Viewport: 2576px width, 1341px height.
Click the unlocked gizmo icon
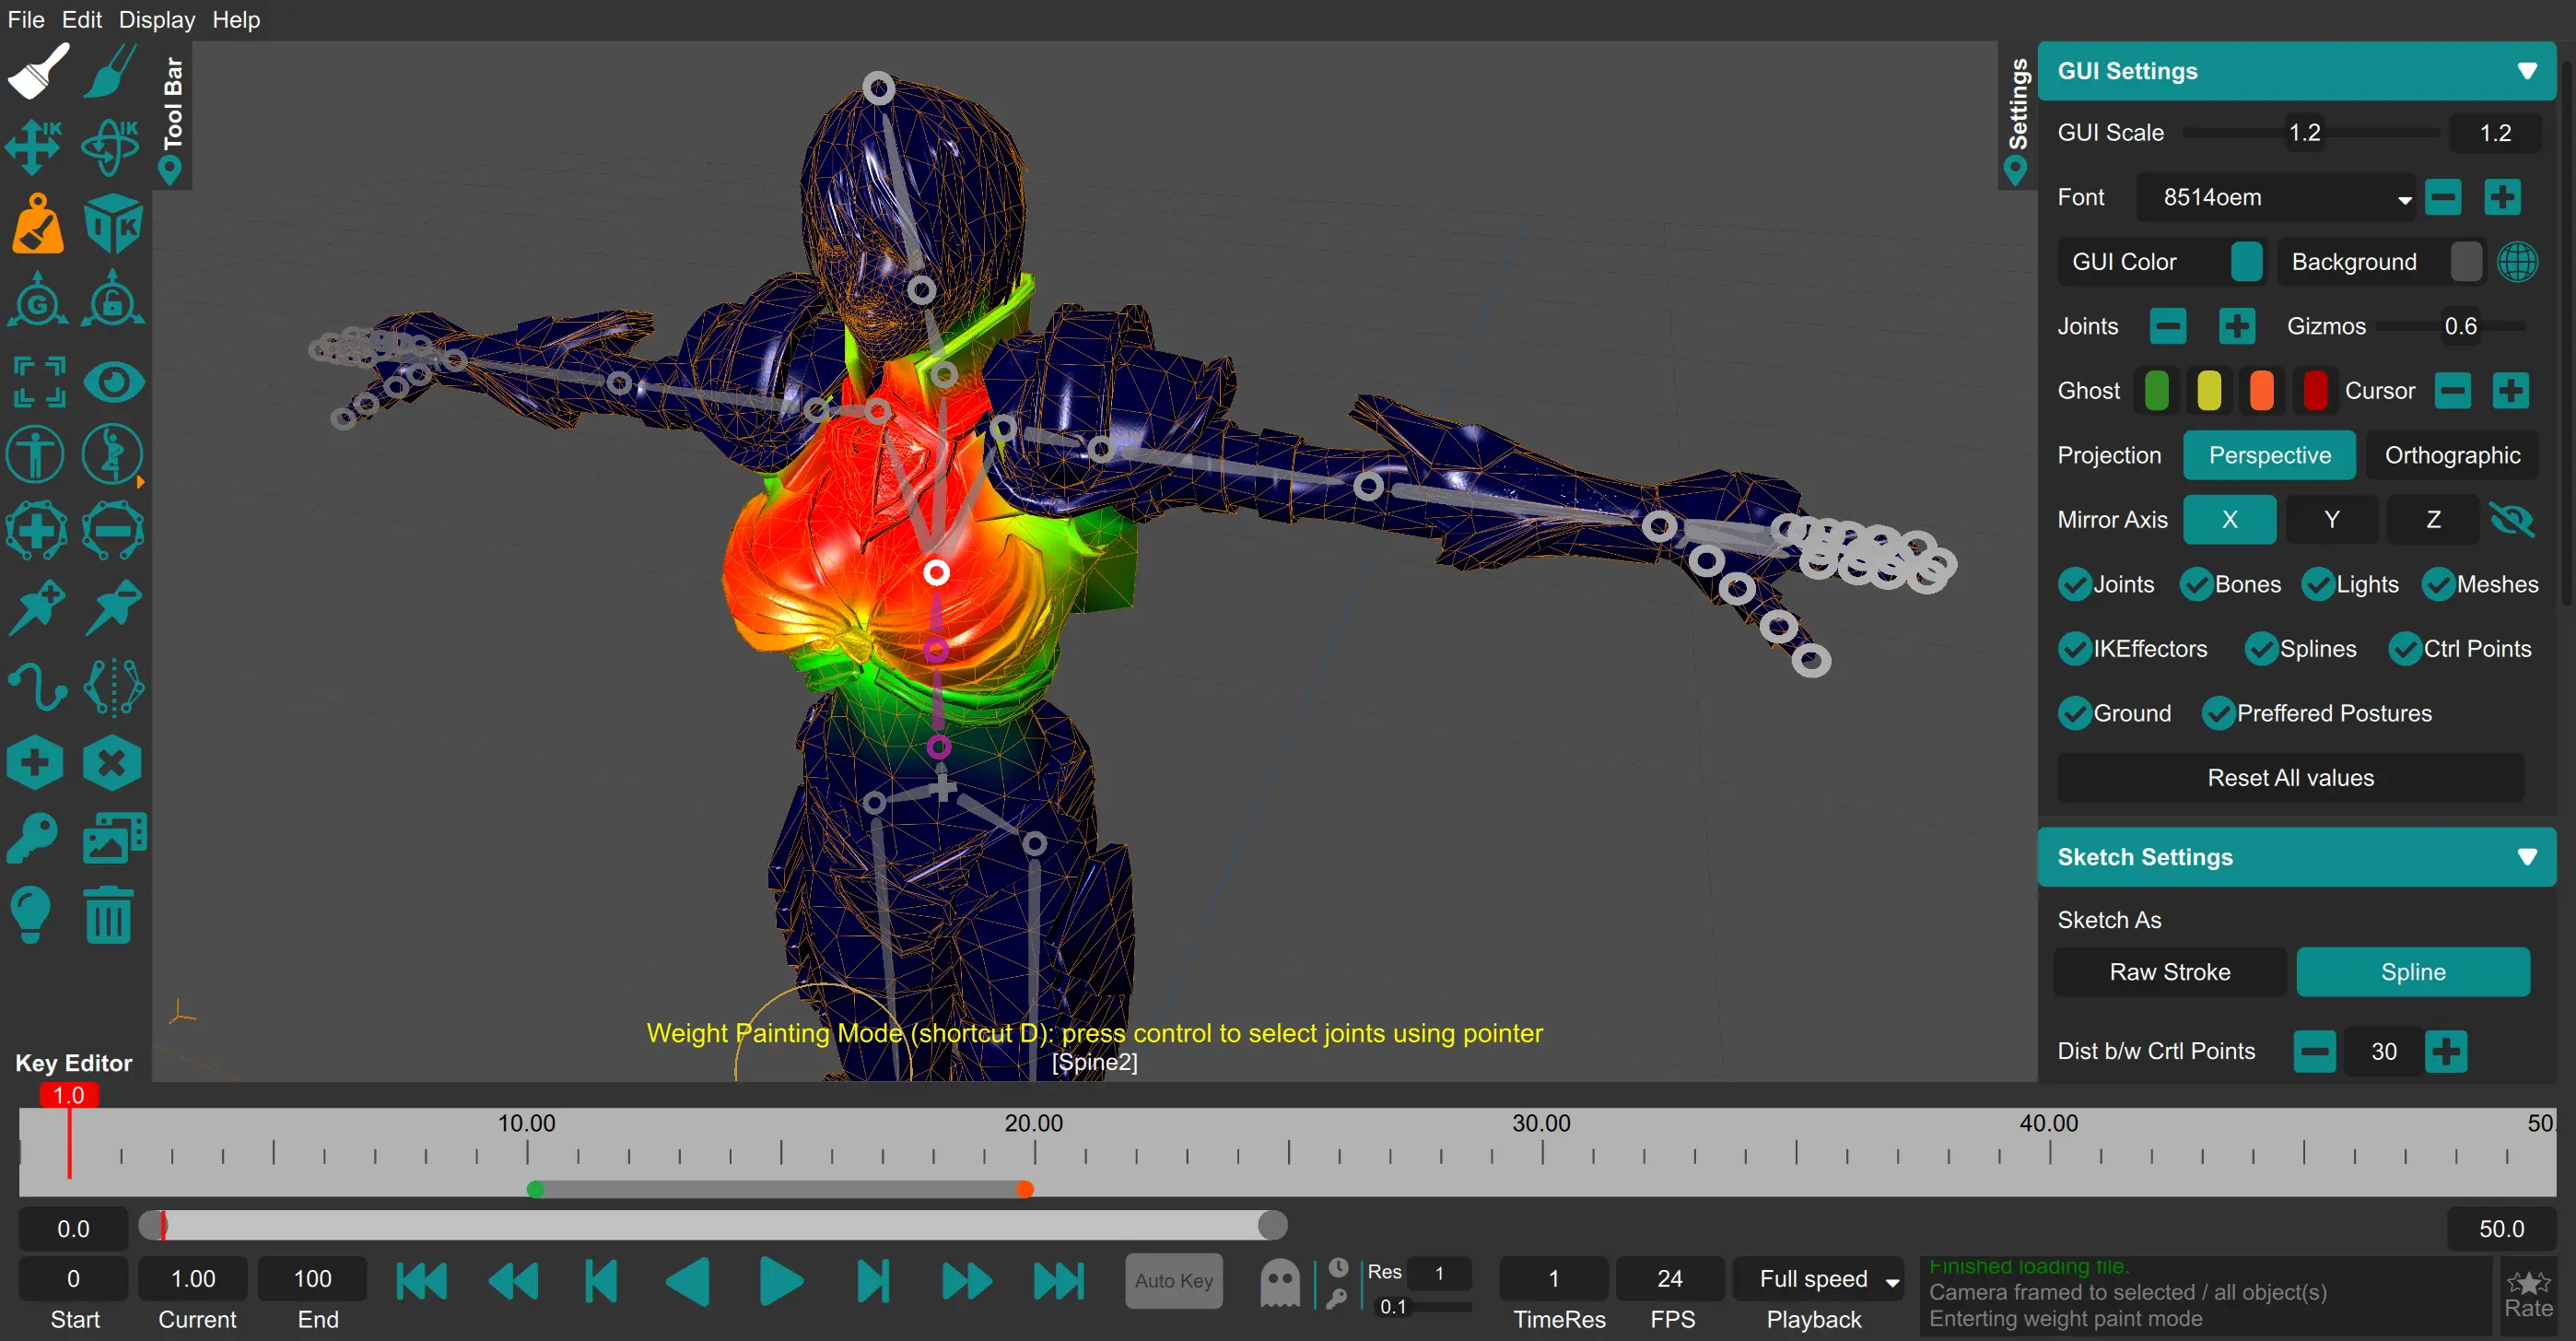[x=112, y=300]
